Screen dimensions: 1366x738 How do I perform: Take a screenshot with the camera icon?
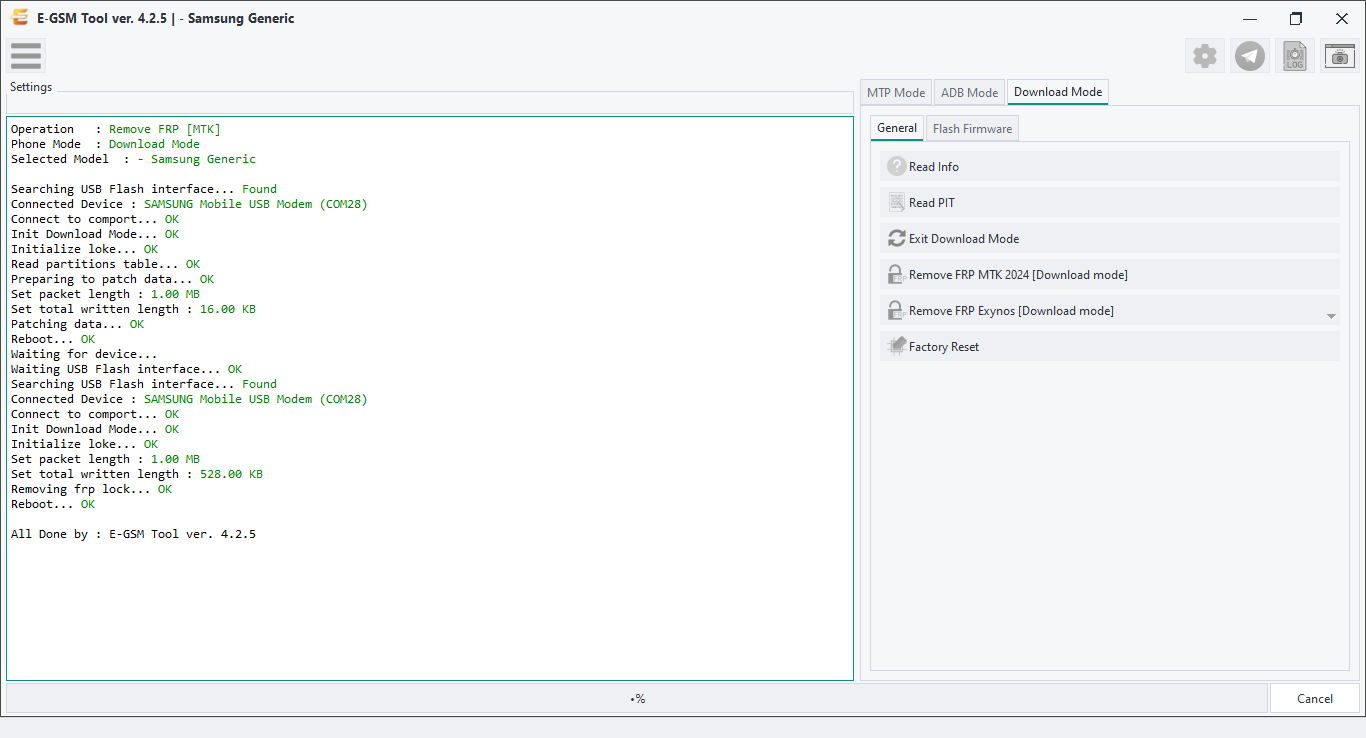pyautogui.click(x=1340, y=56)
